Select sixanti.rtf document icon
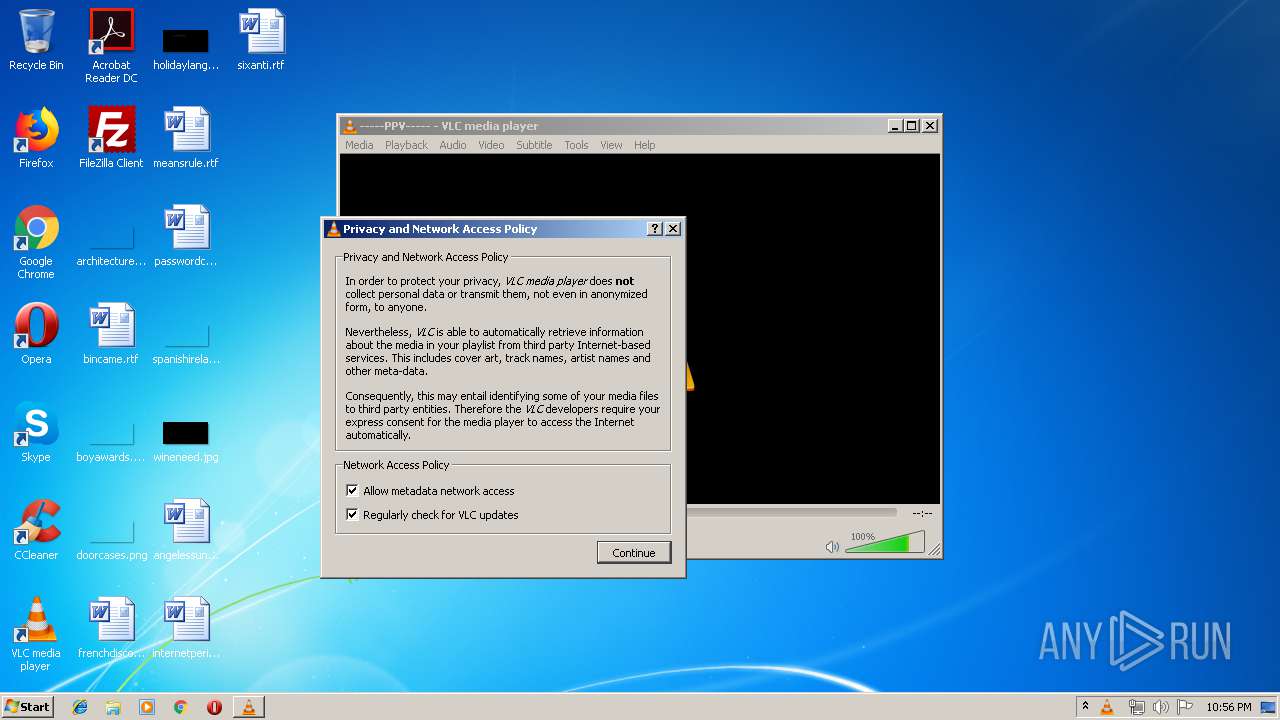This screenshot has width=1280, height=720. (x=261, y=40)
